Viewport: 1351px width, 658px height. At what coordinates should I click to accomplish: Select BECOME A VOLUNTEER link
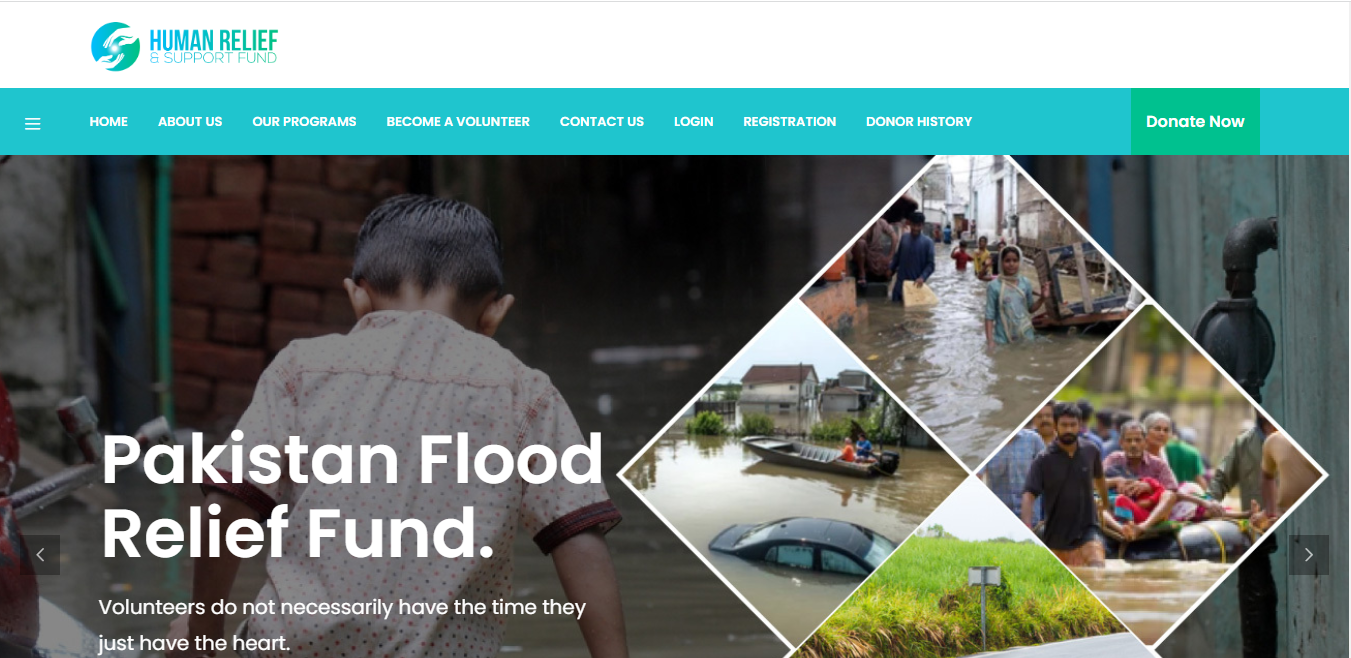(458, 122)
